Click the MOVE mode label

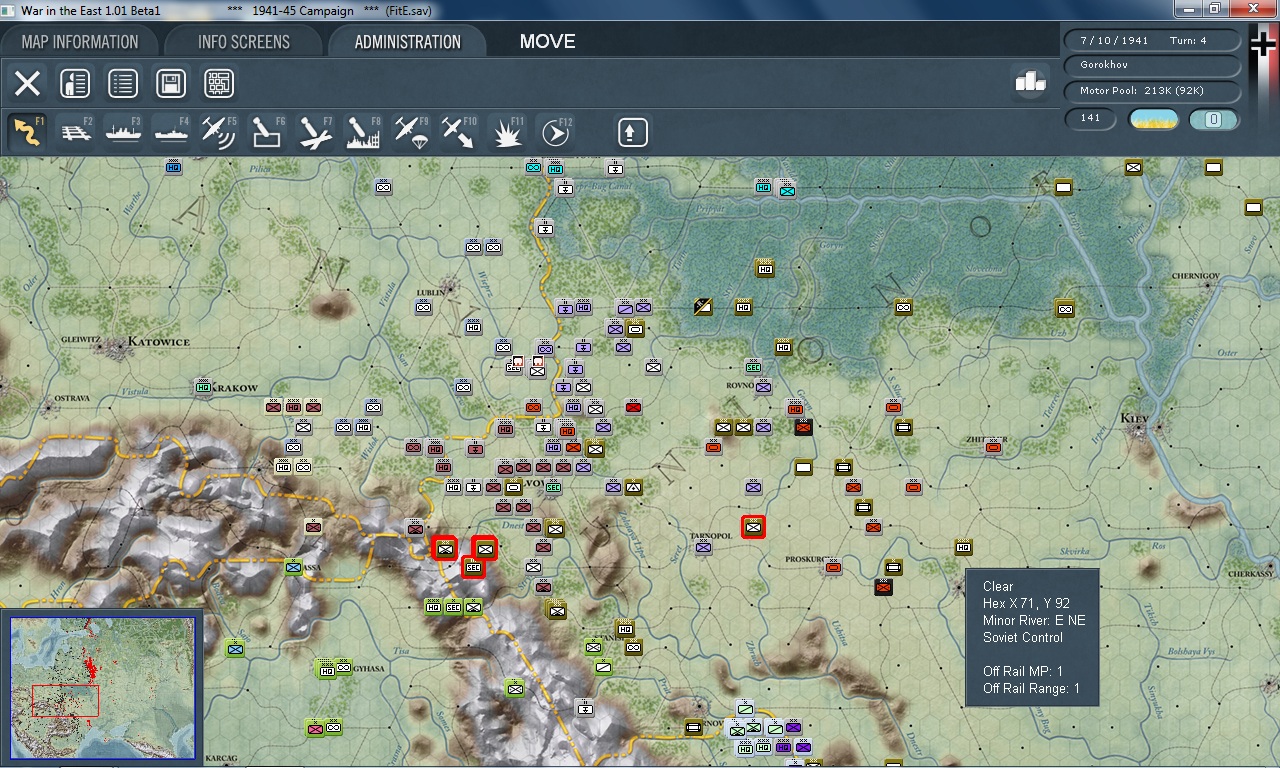coord(547,42)
